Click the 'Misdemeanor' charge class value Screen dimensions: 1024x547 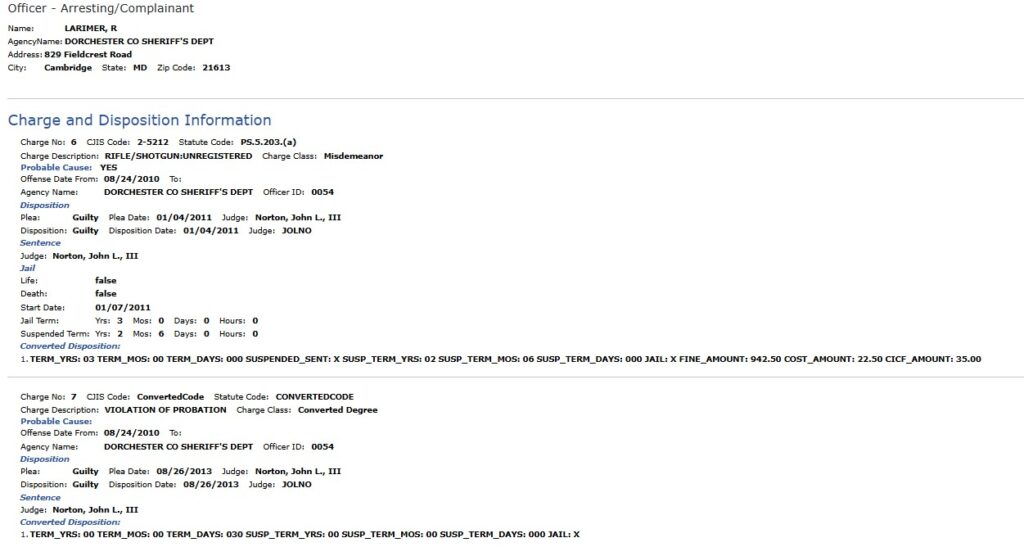353,156
